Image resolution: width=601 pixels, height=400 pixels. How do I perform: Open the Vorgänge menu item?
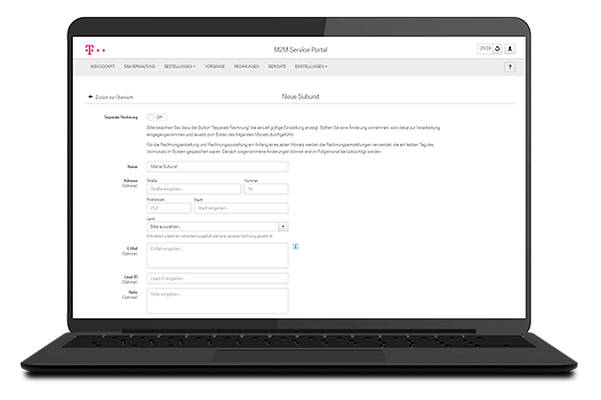[216, 66]
